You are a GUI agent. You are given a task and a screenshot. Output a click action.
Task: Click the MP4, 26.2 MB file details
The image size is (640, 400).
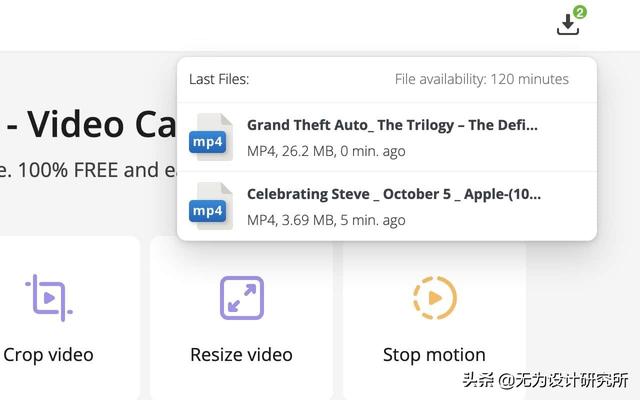tap(326, 151)
